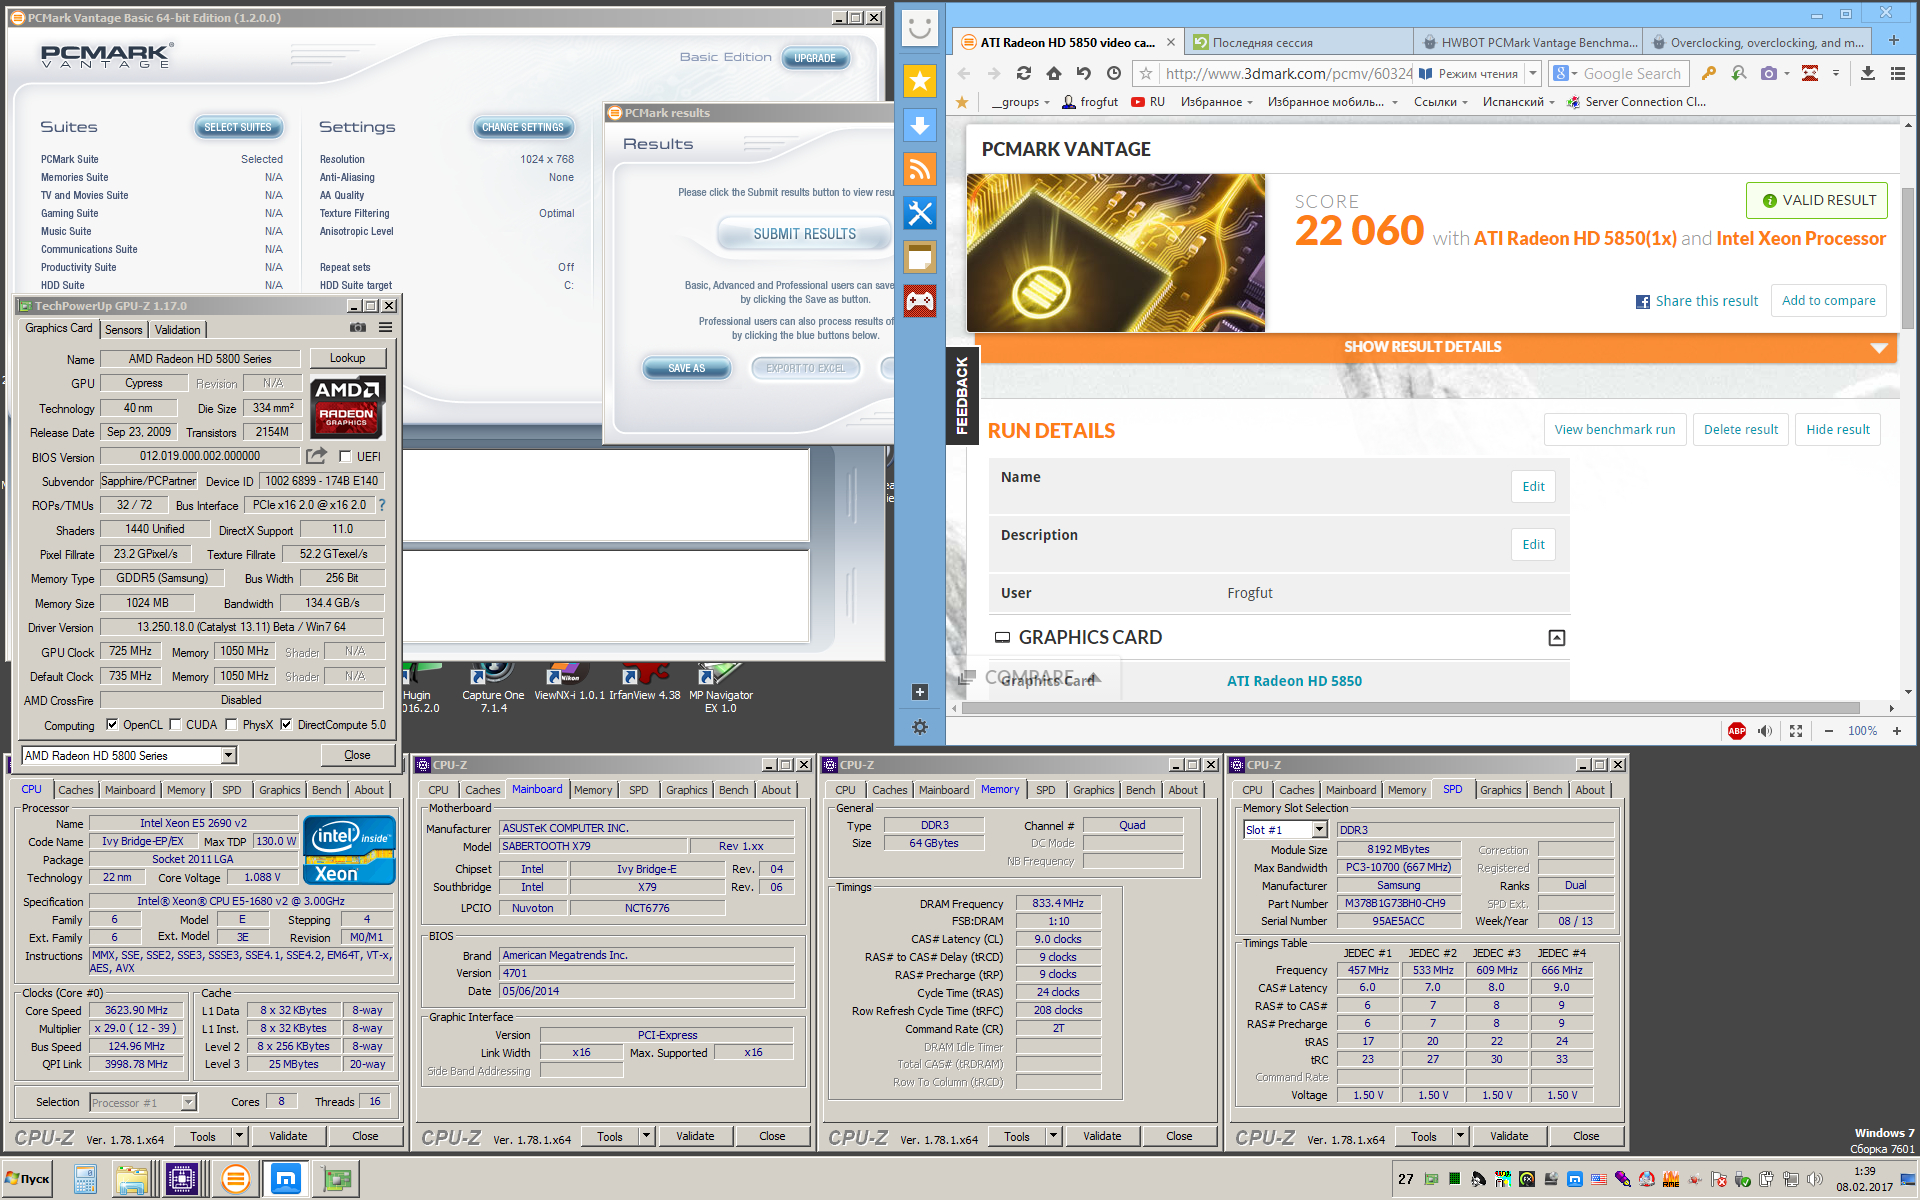Expand Show Result Details arrow
This screenshot has height=1200, width=1920.
pos(1879,347)
